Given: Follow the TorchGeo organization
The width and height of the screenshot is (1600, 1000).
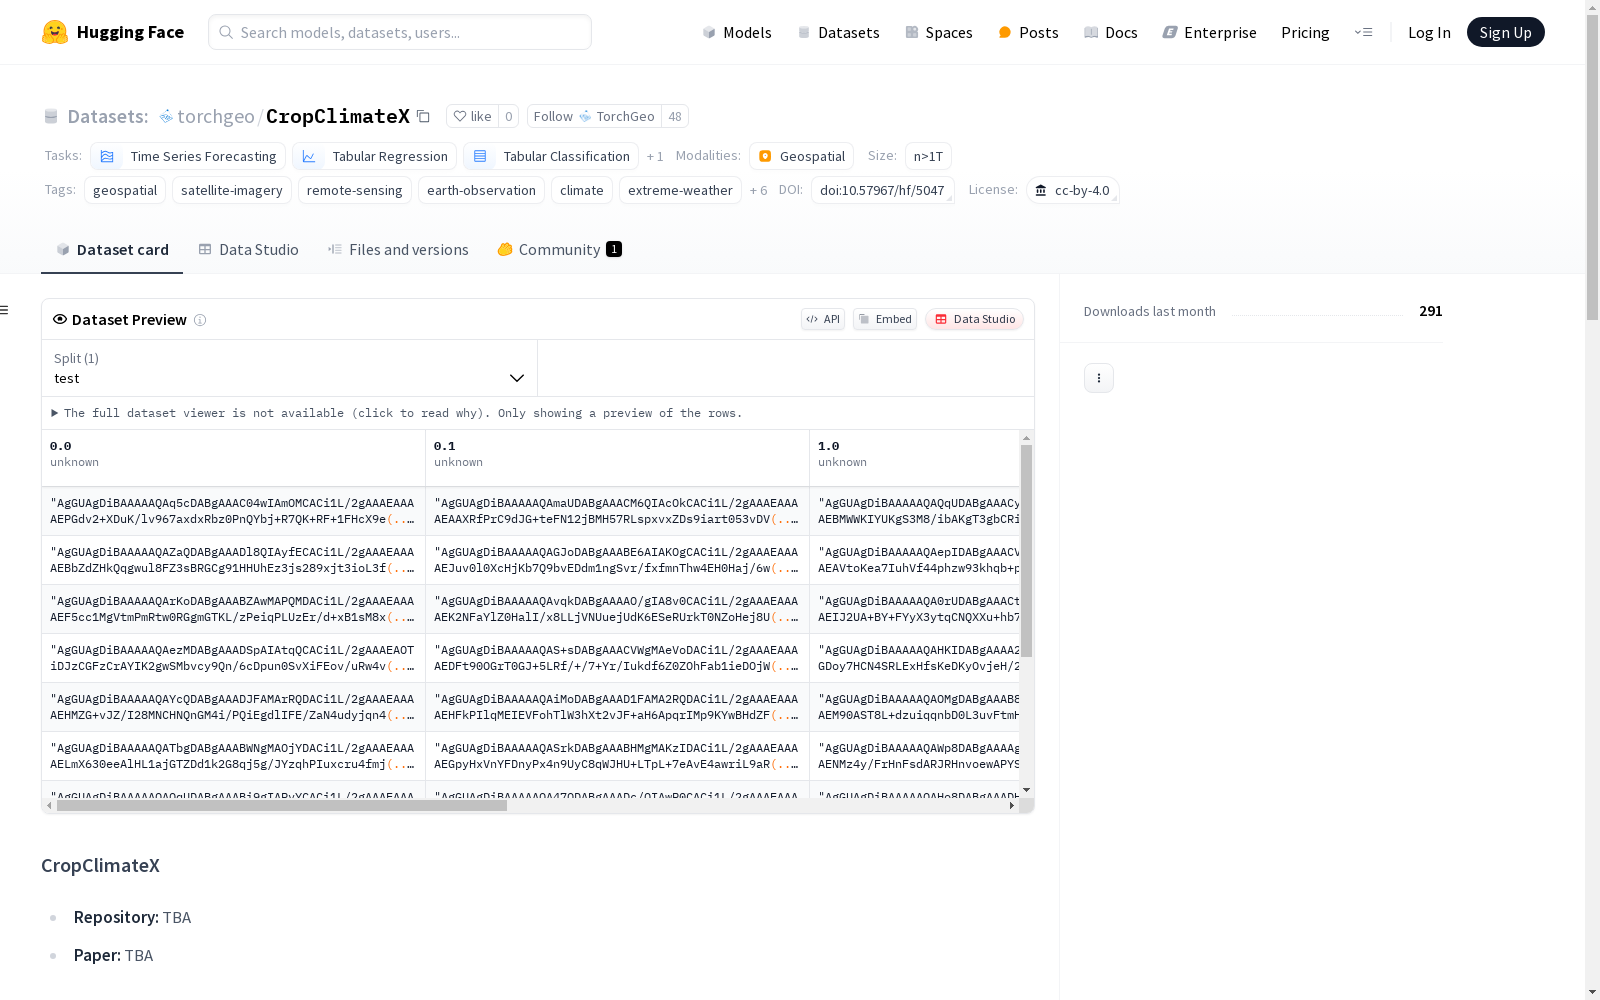Looking at the screenshot, I should [x=594, y=116].
